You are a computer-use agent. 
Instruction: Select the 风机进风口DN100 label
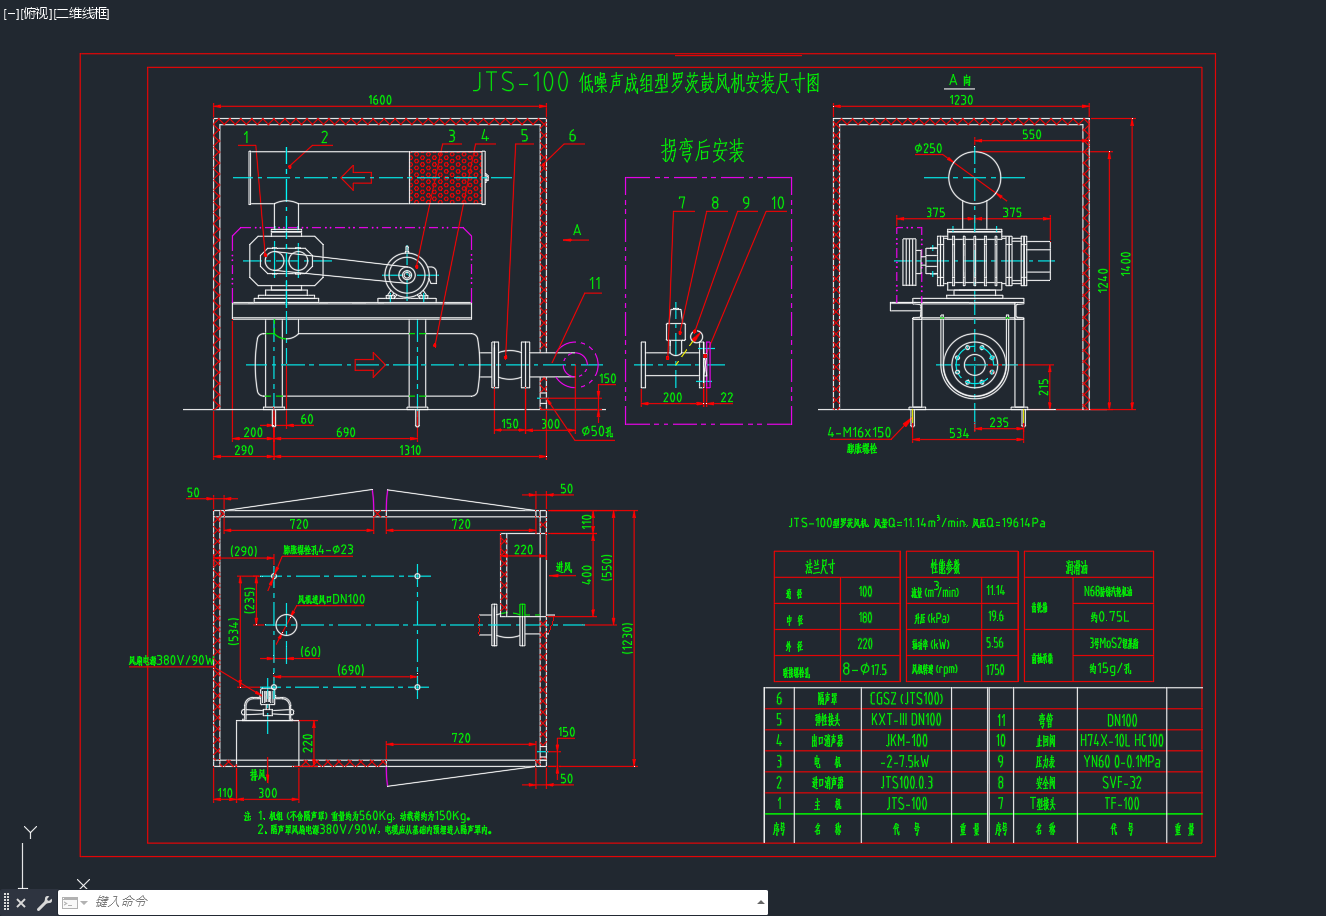coord(331,599)
